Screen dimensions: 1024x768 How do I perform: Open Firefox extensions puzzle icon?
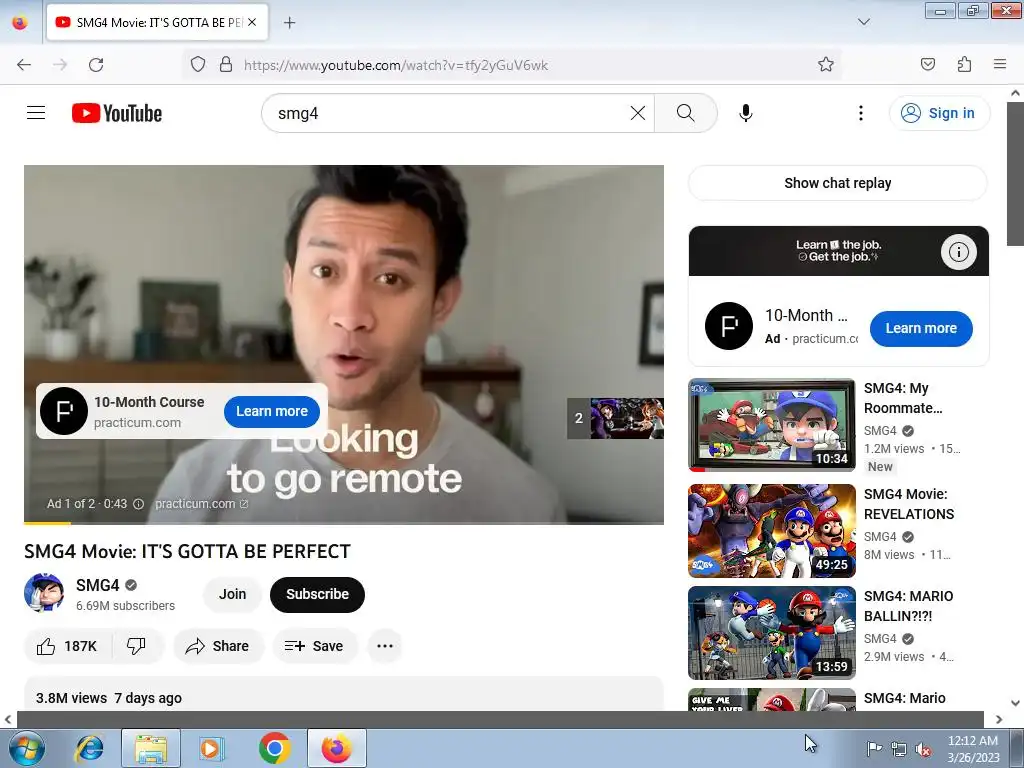pos(964,64)
